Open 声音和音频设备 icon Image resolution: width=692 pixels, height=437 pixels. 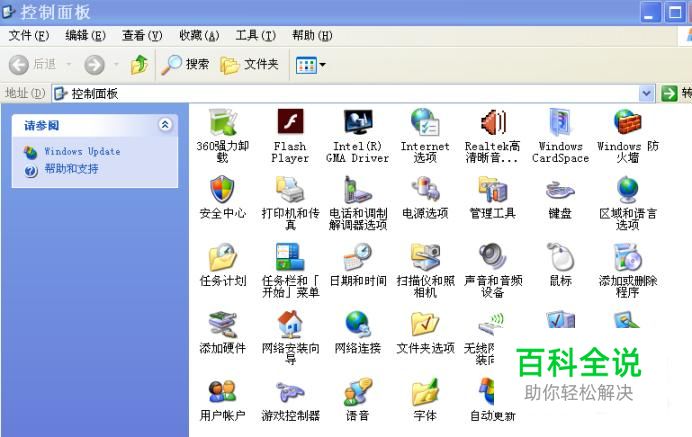[x=493, y=257]
